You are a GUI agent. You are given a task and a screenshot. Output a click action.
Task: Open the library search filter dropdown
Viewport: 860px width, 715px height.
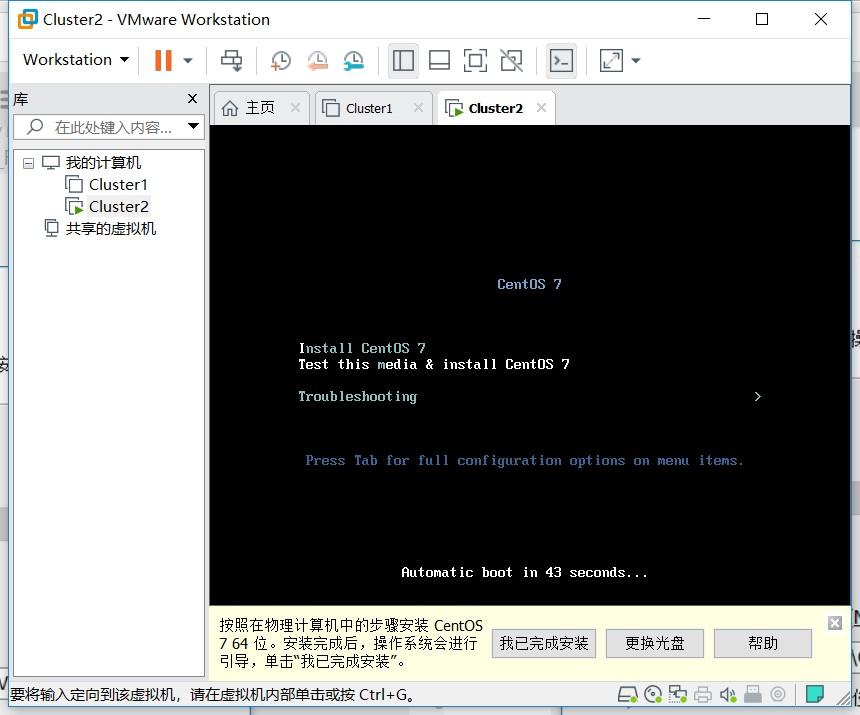click(193, 127)
